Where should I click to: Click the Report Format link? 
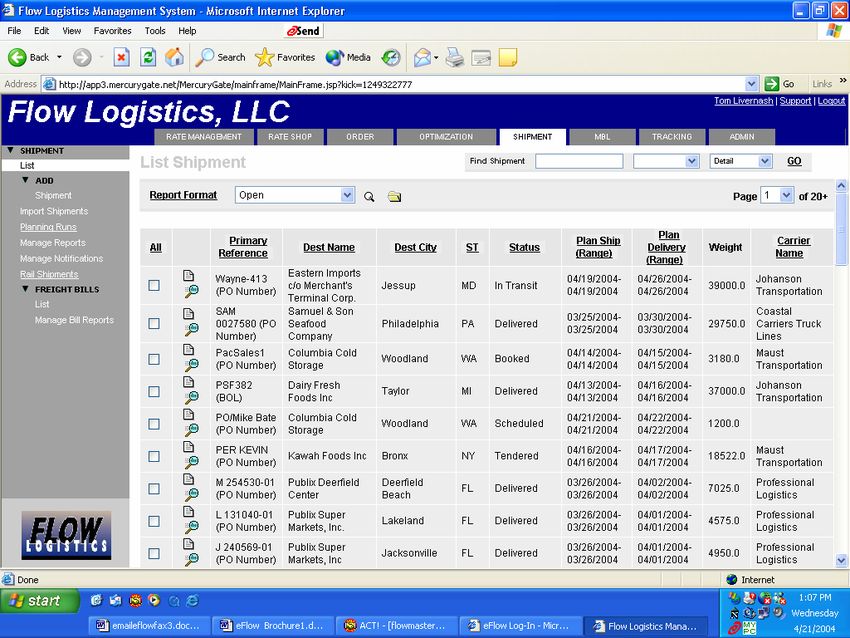(x=183, y=195)
